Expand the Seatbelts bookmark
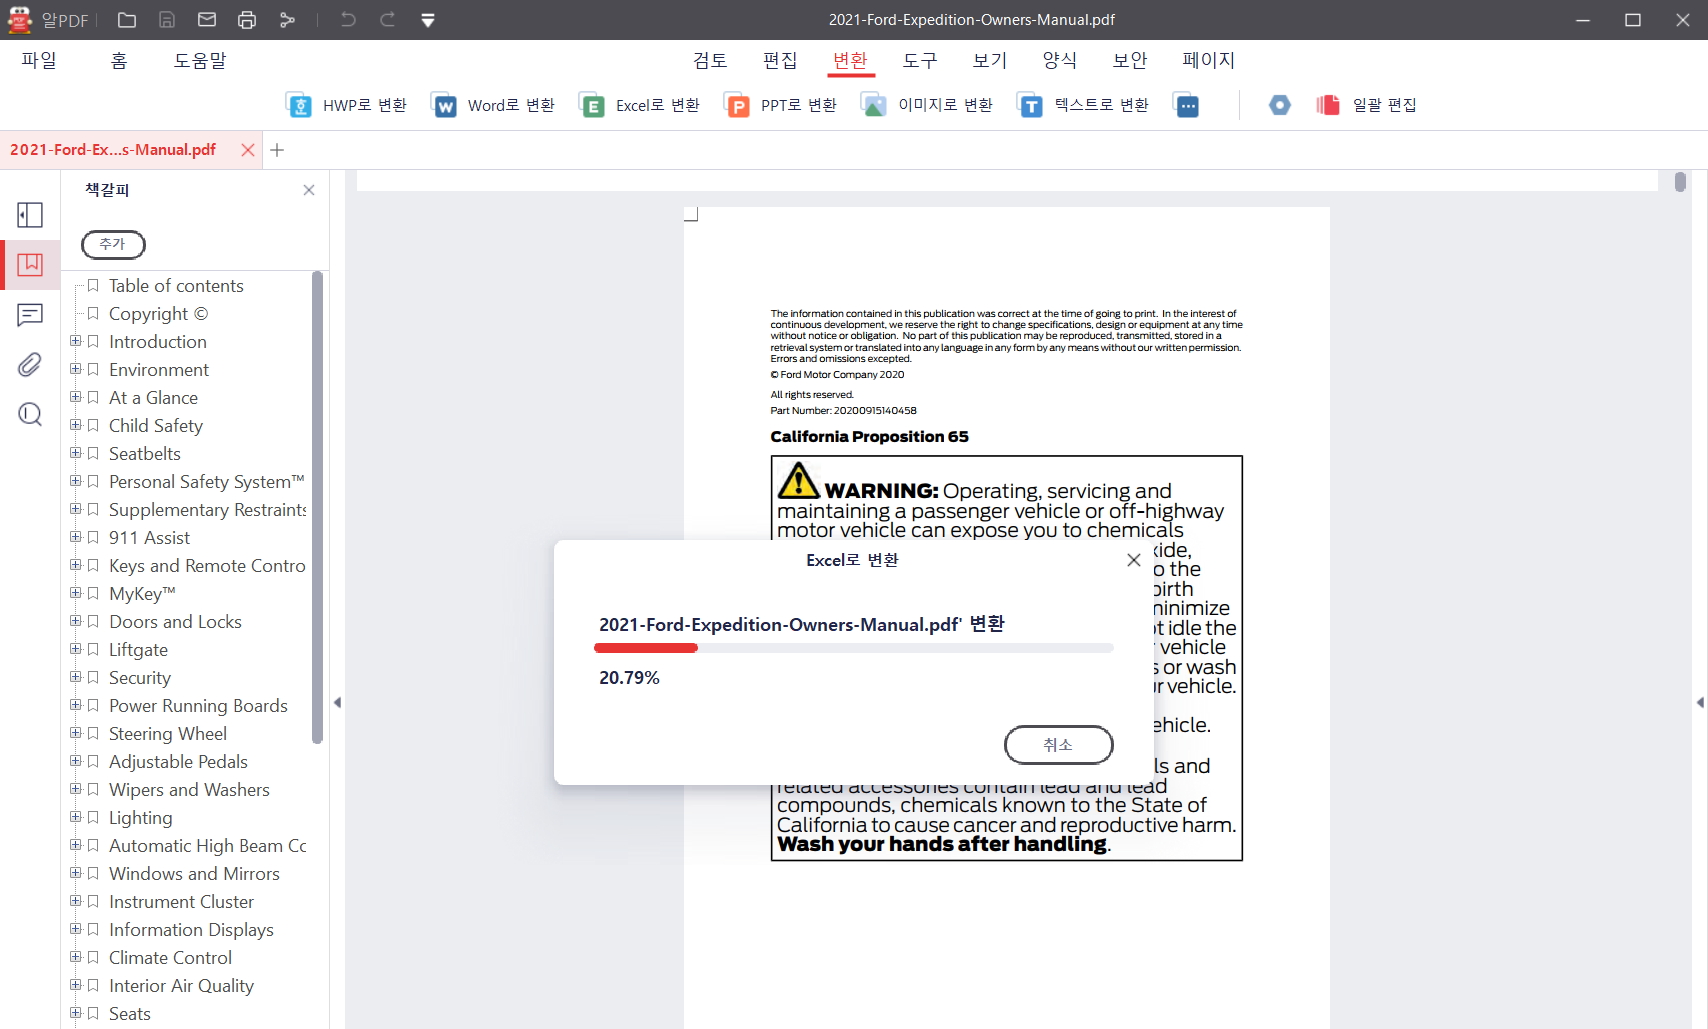The image size is (1708, 1029). point(75,454)
